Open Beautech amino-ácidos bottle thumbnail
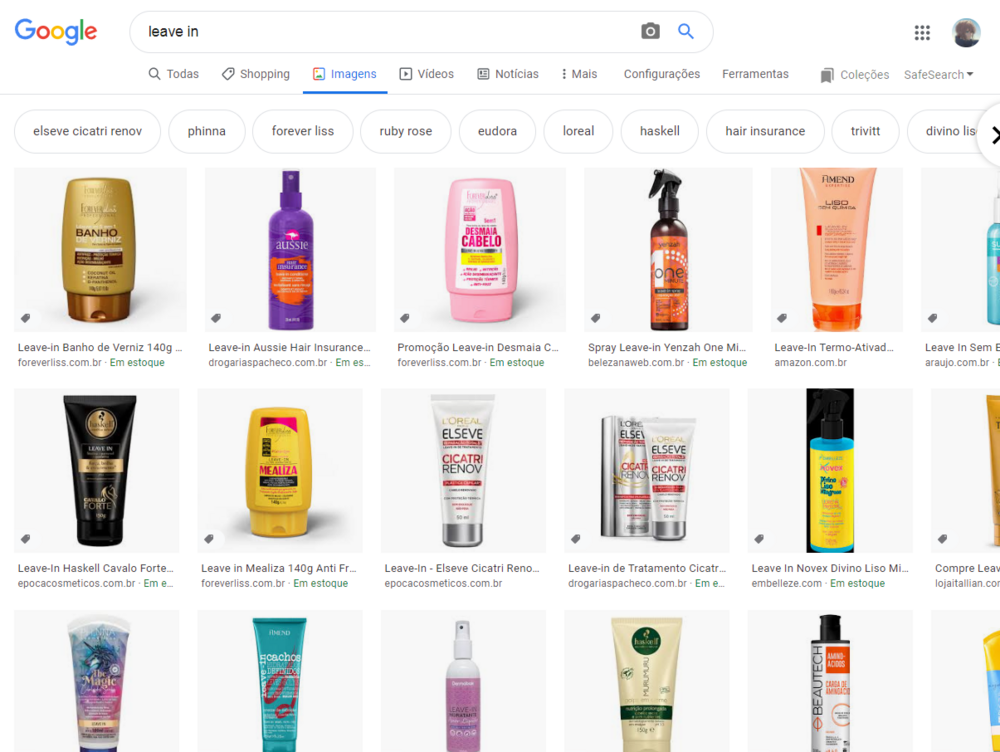The image size is (1000, 752). pos(830,681)
